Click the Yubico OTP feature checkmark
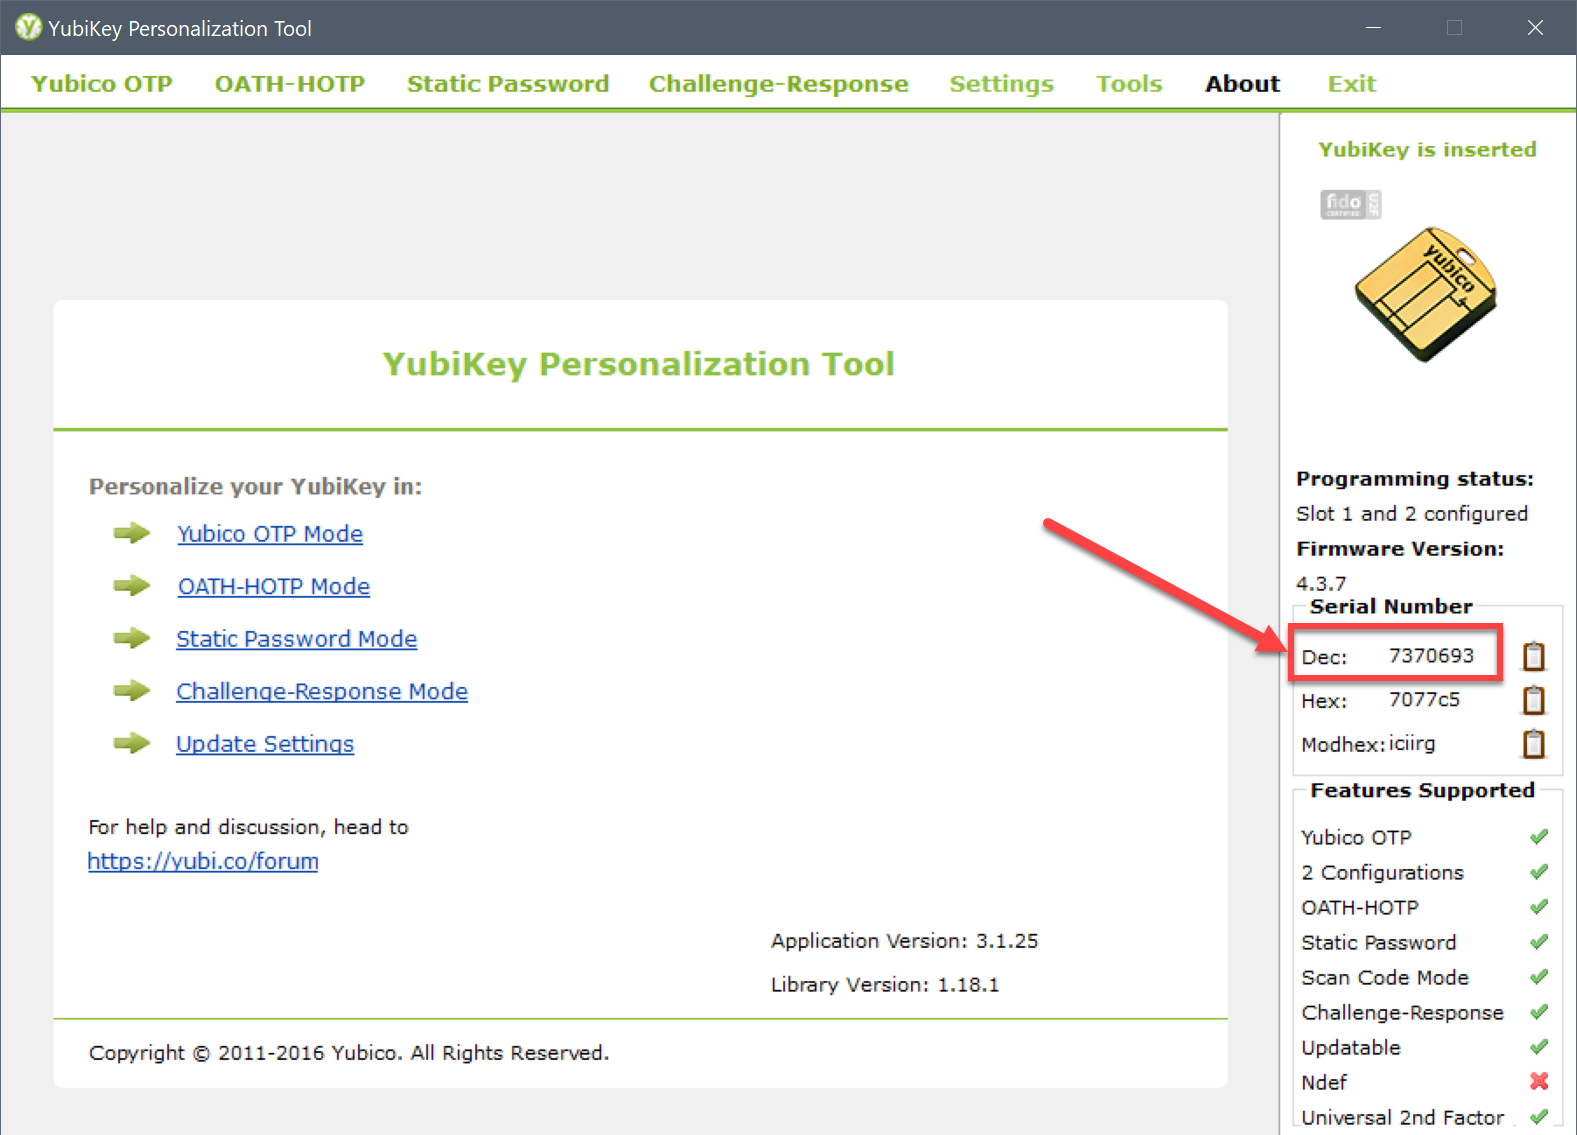 point(1539,837)
